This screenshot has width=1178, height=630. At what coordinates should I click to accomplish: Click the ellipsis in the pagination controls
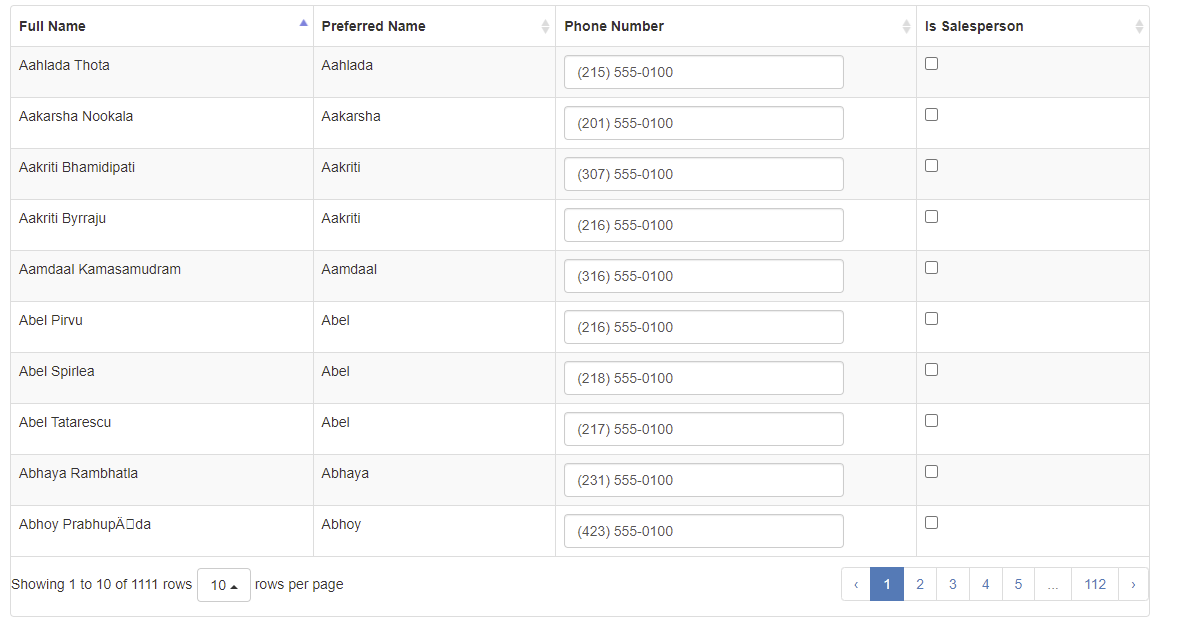[1052, 584]
